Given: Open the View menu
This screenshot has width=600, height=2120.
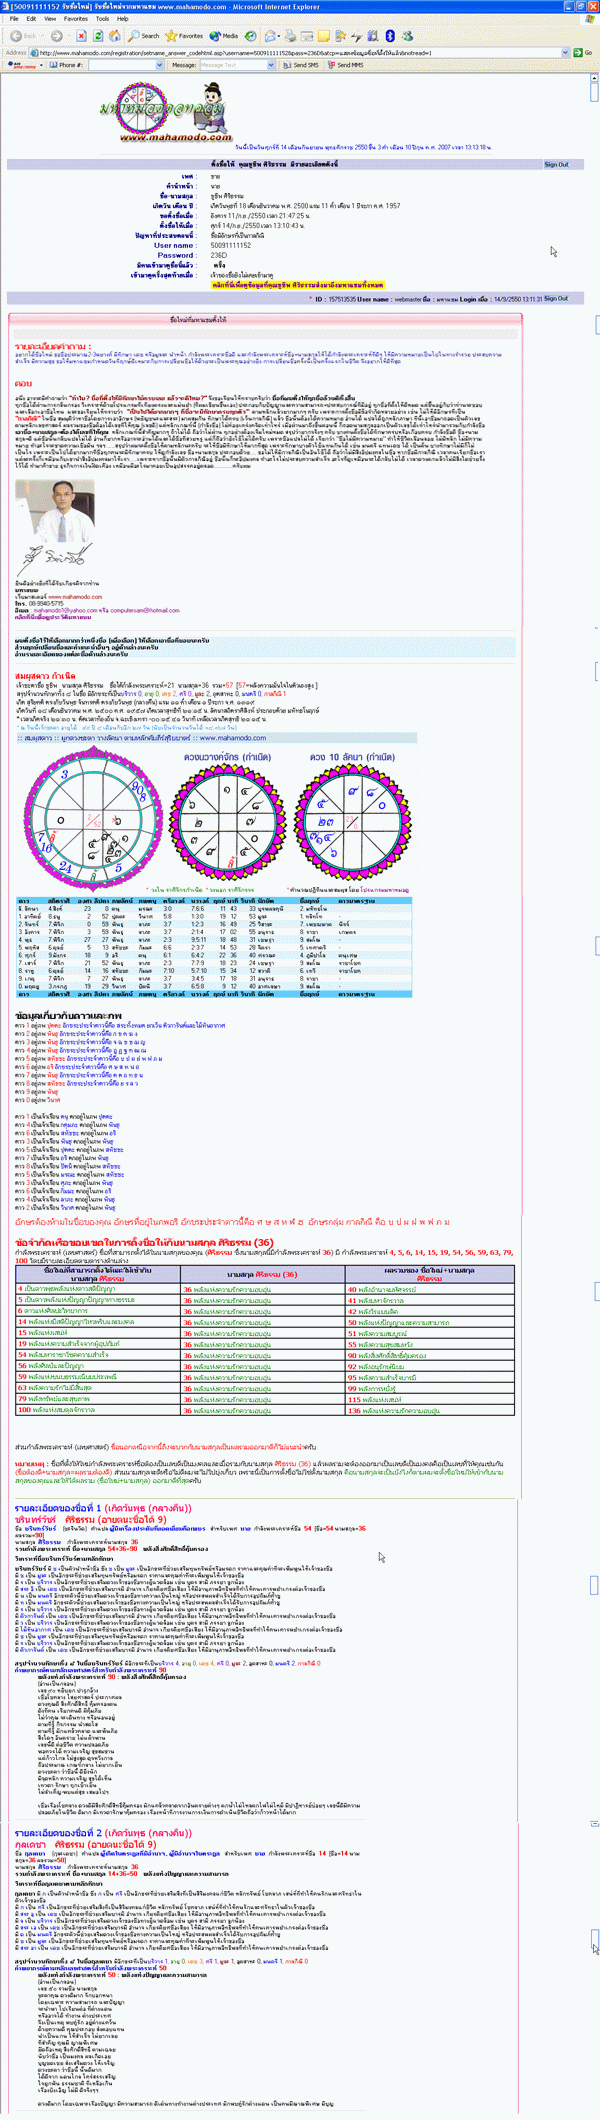Looking at the screenshot, I should 50,19.
